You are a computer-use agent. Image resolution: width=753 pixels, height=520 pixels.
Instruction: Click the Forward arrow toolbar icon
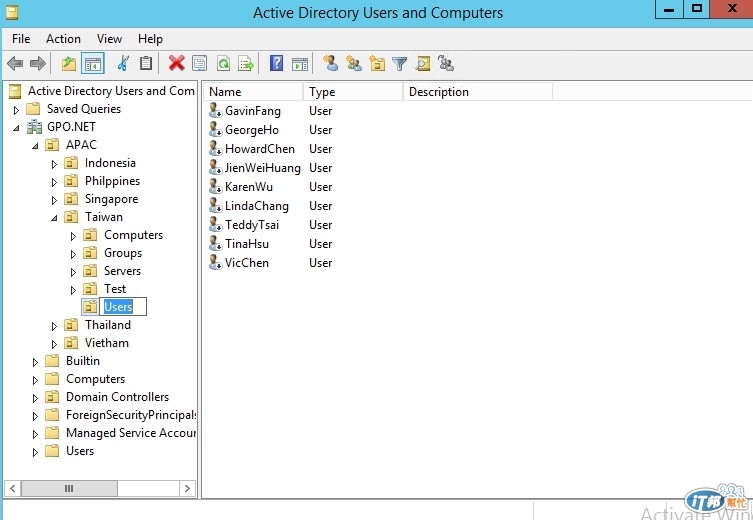pos(37,63)
